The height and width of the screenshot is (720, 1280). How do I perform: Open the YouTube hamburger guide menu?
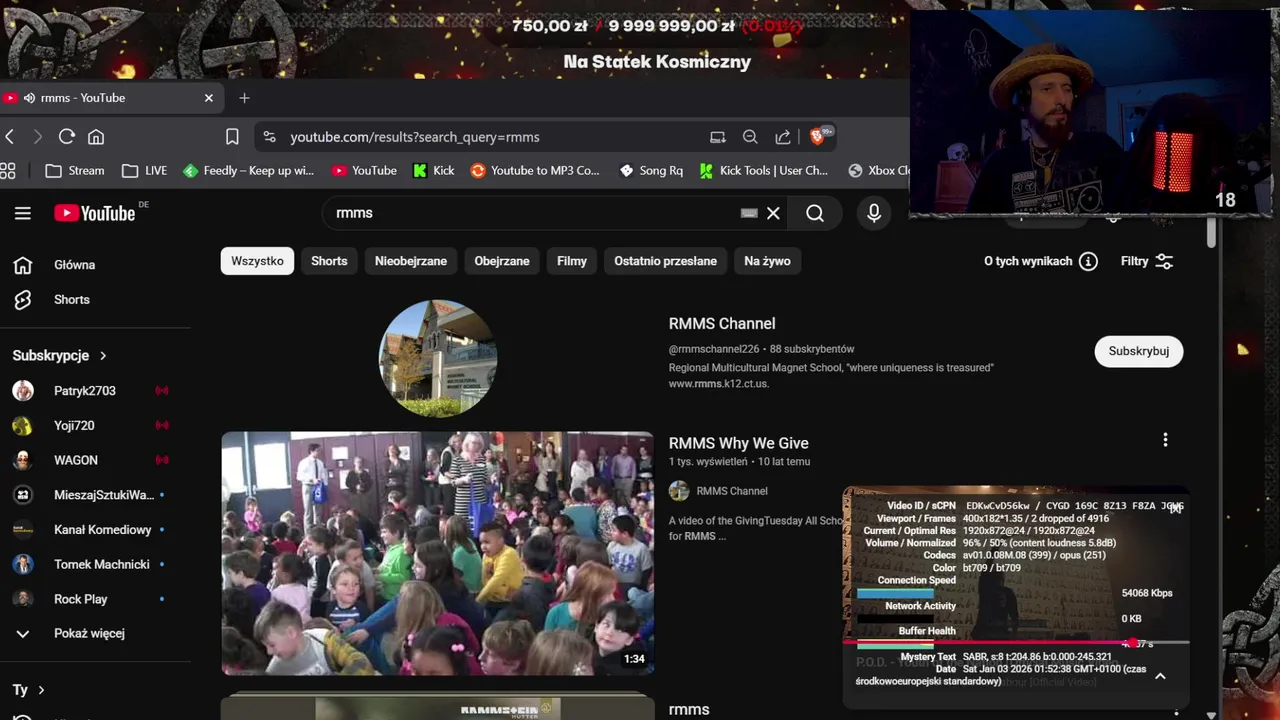pyautogui.click(x=23, y=213)
